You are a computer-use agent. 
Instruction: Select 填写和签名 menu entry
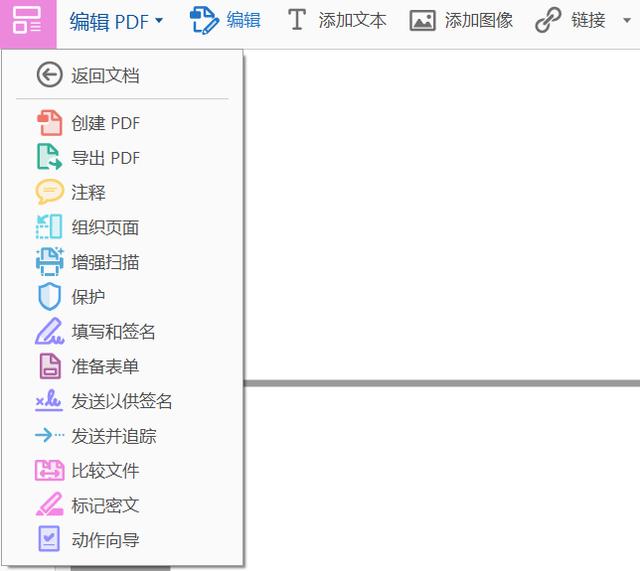113,331
